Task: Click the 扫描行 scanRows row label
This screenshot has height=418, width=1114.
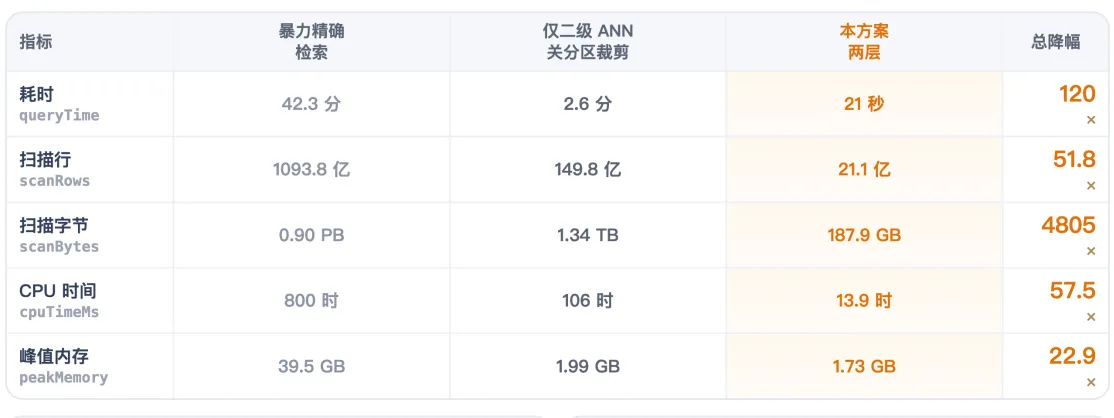Action: [55, 170]
